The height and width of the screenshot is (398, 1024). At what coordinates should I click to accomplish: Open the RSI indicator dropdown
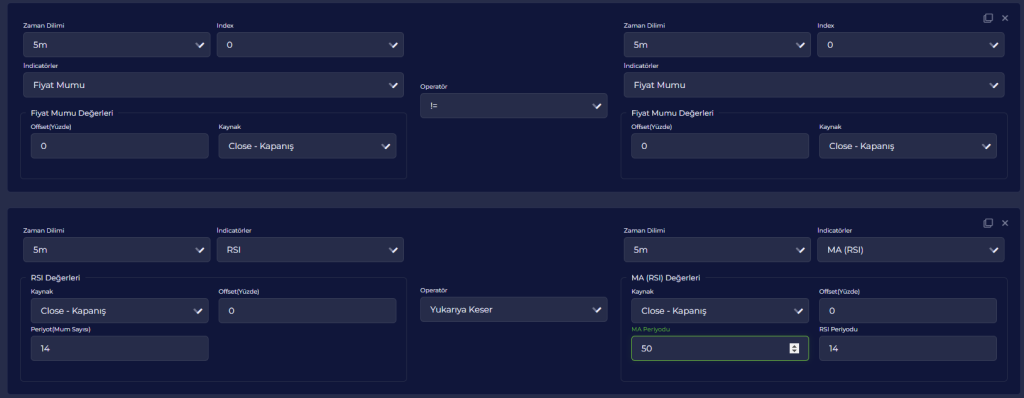(310, 250)
